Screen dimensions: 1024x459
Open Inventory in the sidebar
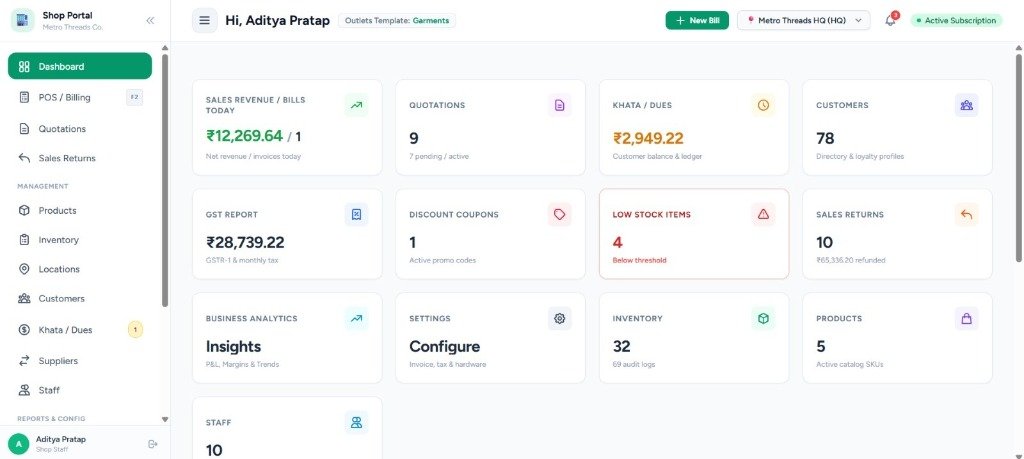click(x=80, y=240)
